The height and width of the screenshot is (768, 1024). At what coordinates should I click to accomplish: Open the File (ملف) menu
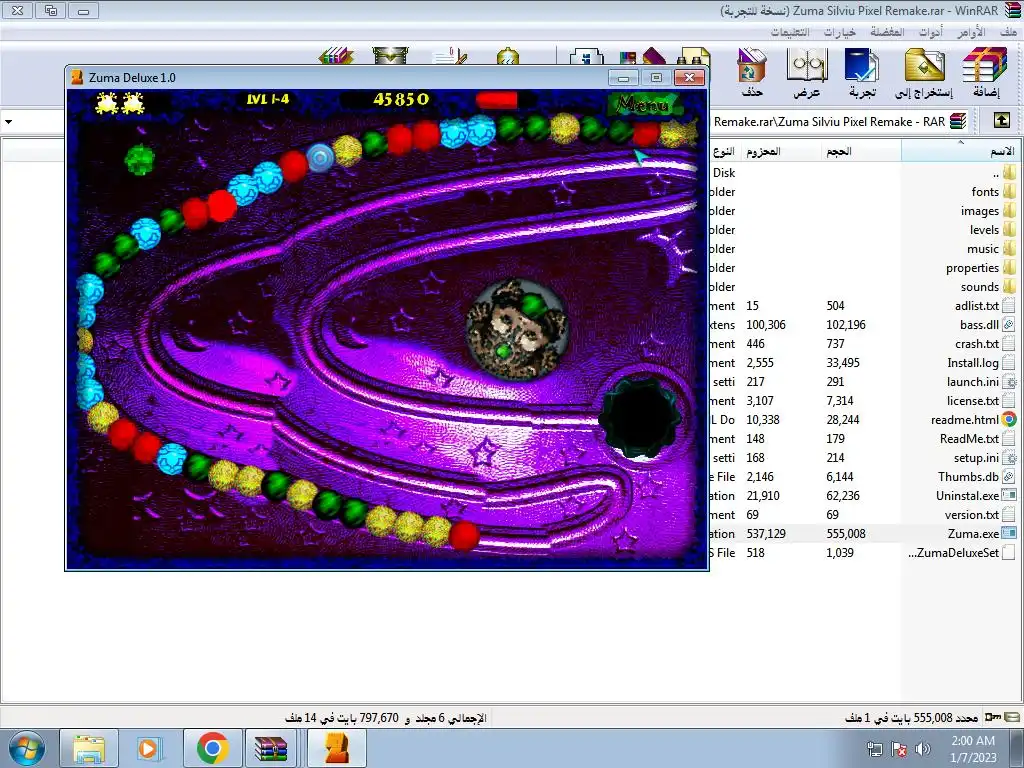[1008, 31]
